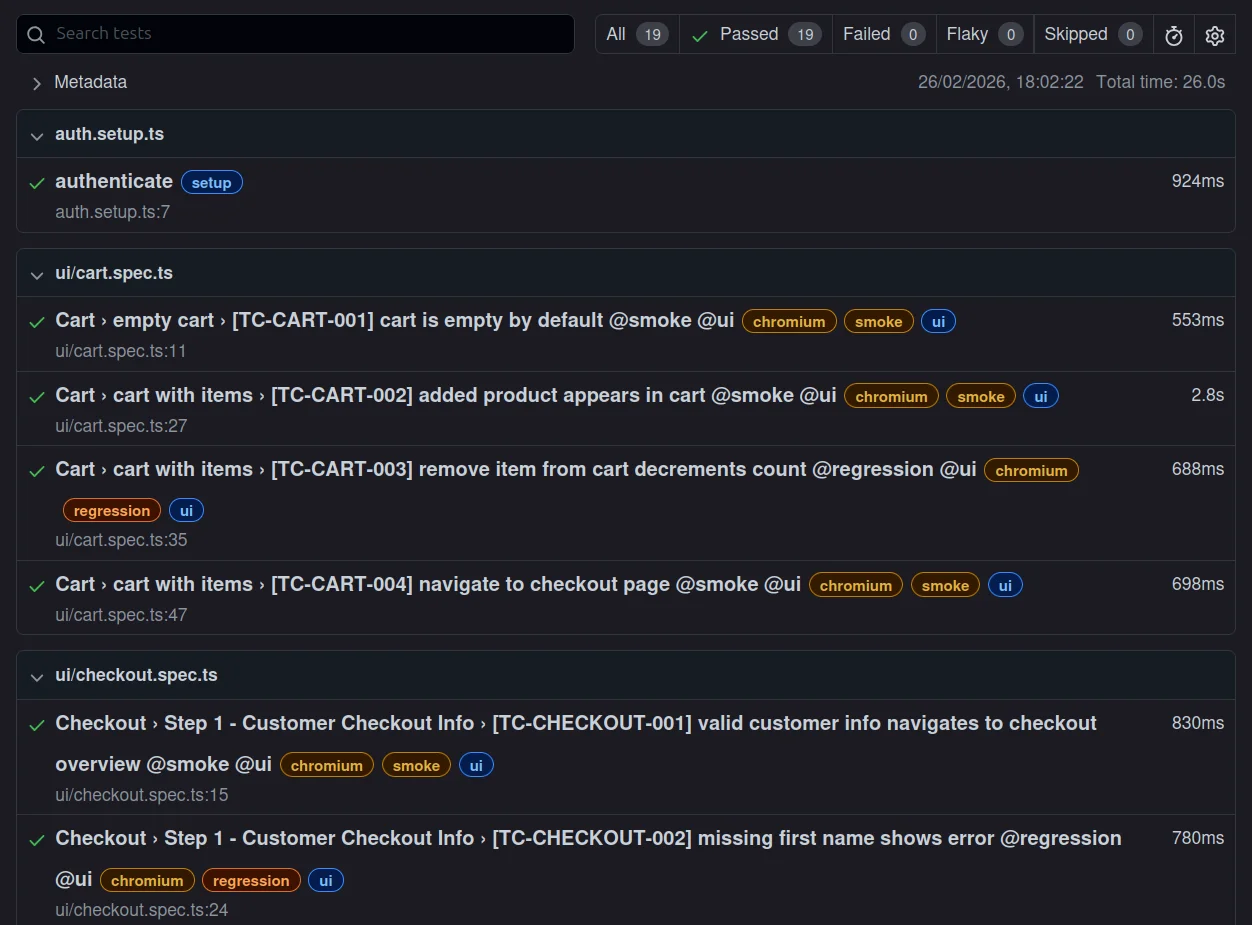Click the green checkmark beside the authenticate test
The height and width of the screenshot is (925, 1252).
[x=37, y=182]
